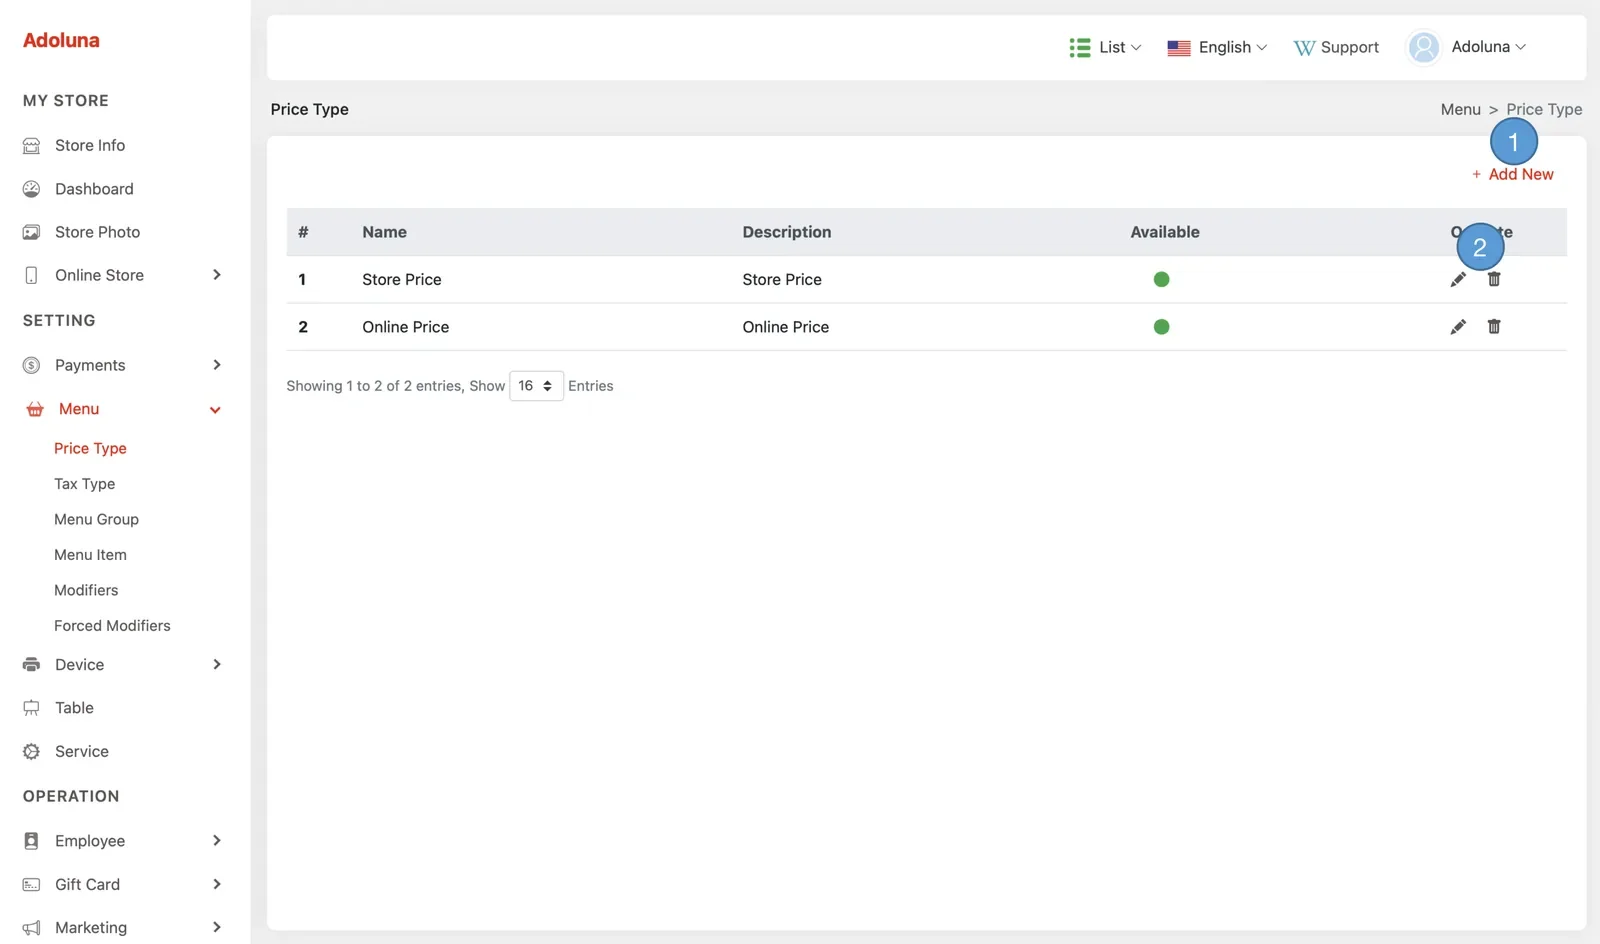1600x944 pixels.
Task: Expand the Payments submenu chevron
Action: point(217,365)
